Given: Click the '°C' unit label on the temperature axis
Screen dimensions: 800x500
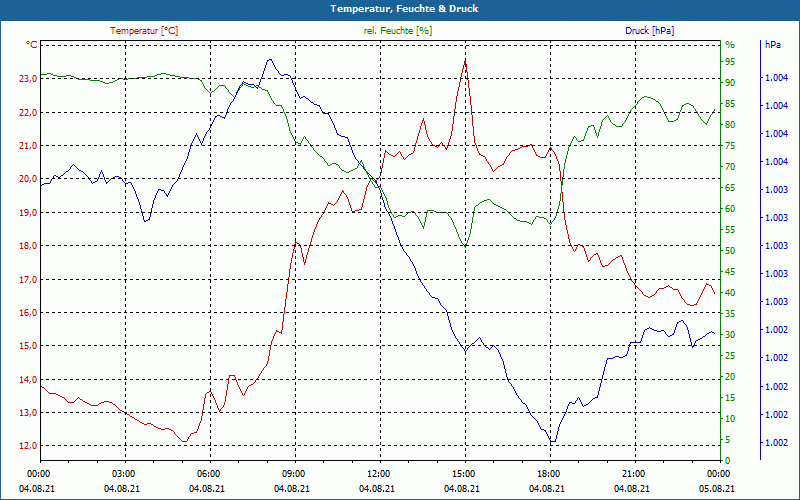Looking at the screenshot, I should click(x=32, y=45).
